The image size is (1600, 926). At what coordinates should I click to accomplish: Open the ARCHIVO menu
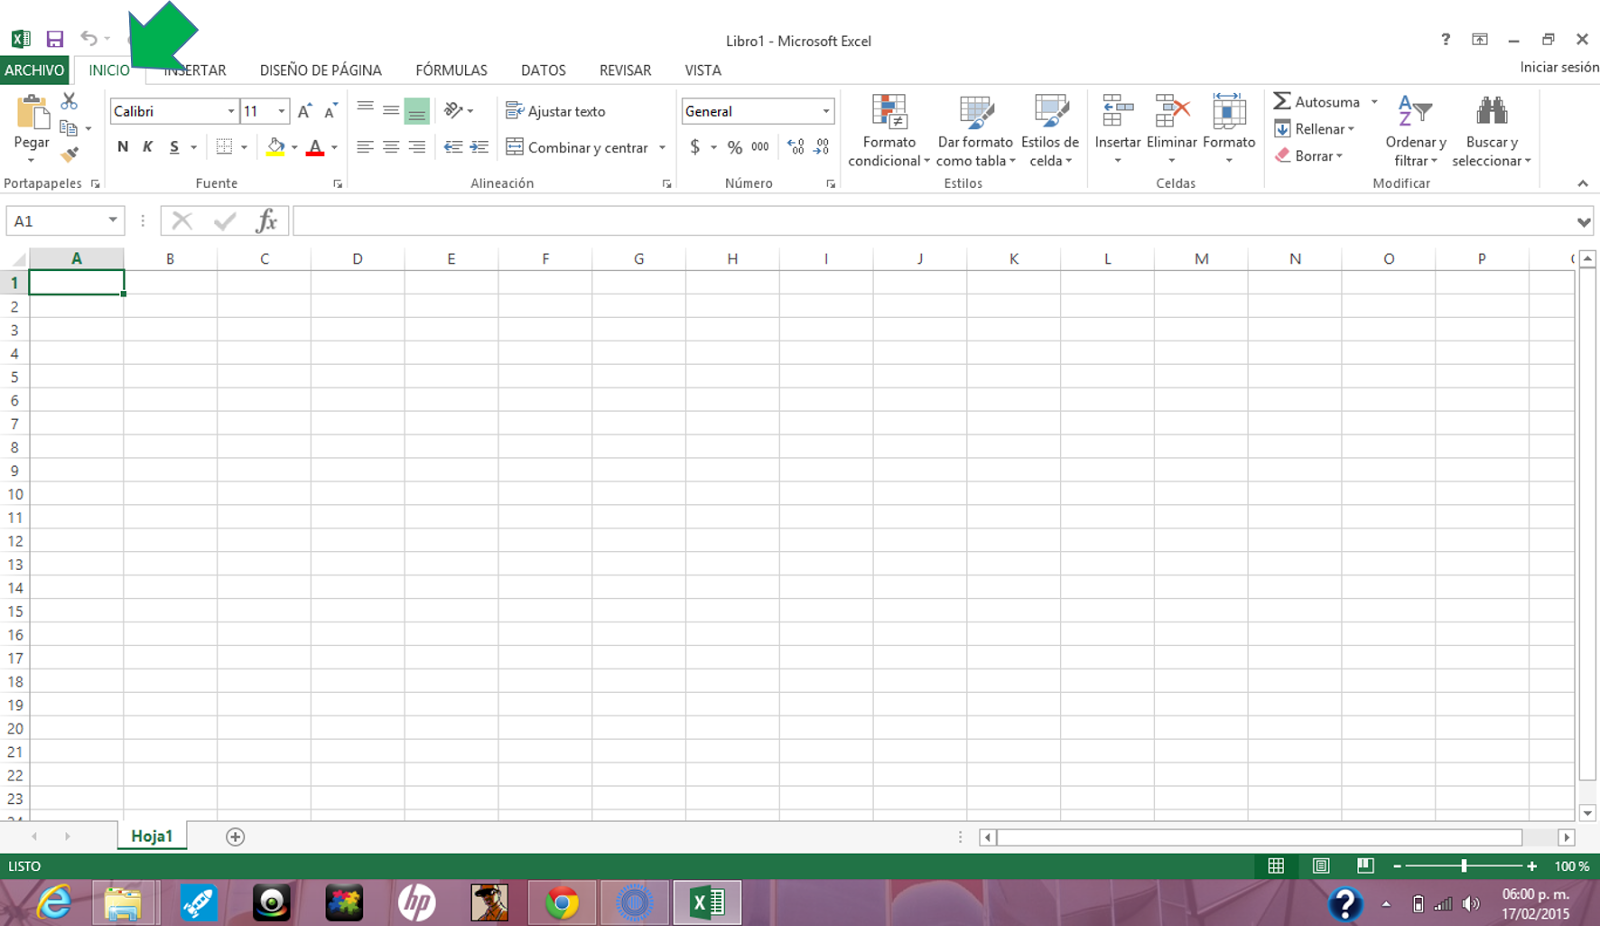[x=35, y=70]
